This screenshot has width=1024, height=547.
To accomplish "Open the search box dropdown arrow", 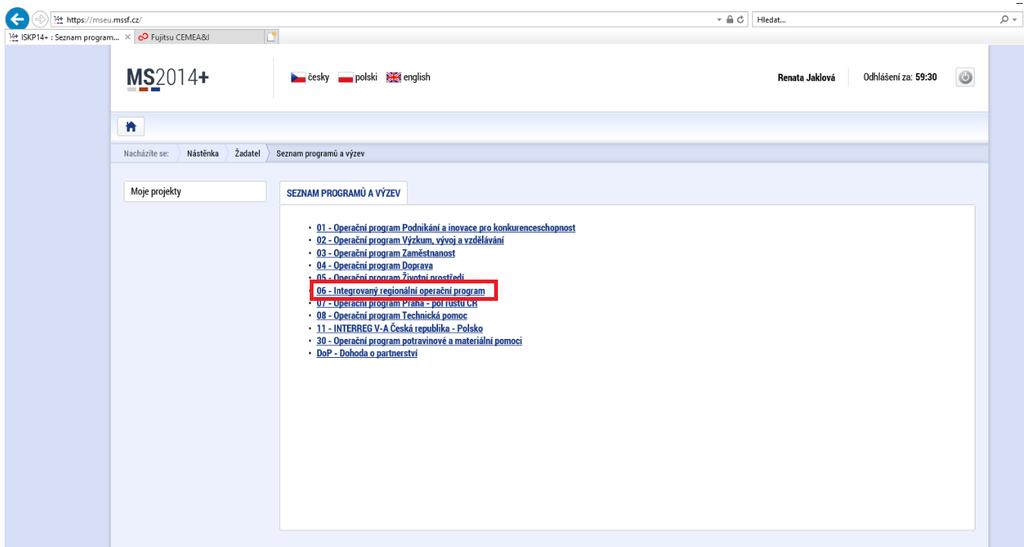I will 1014,20.
